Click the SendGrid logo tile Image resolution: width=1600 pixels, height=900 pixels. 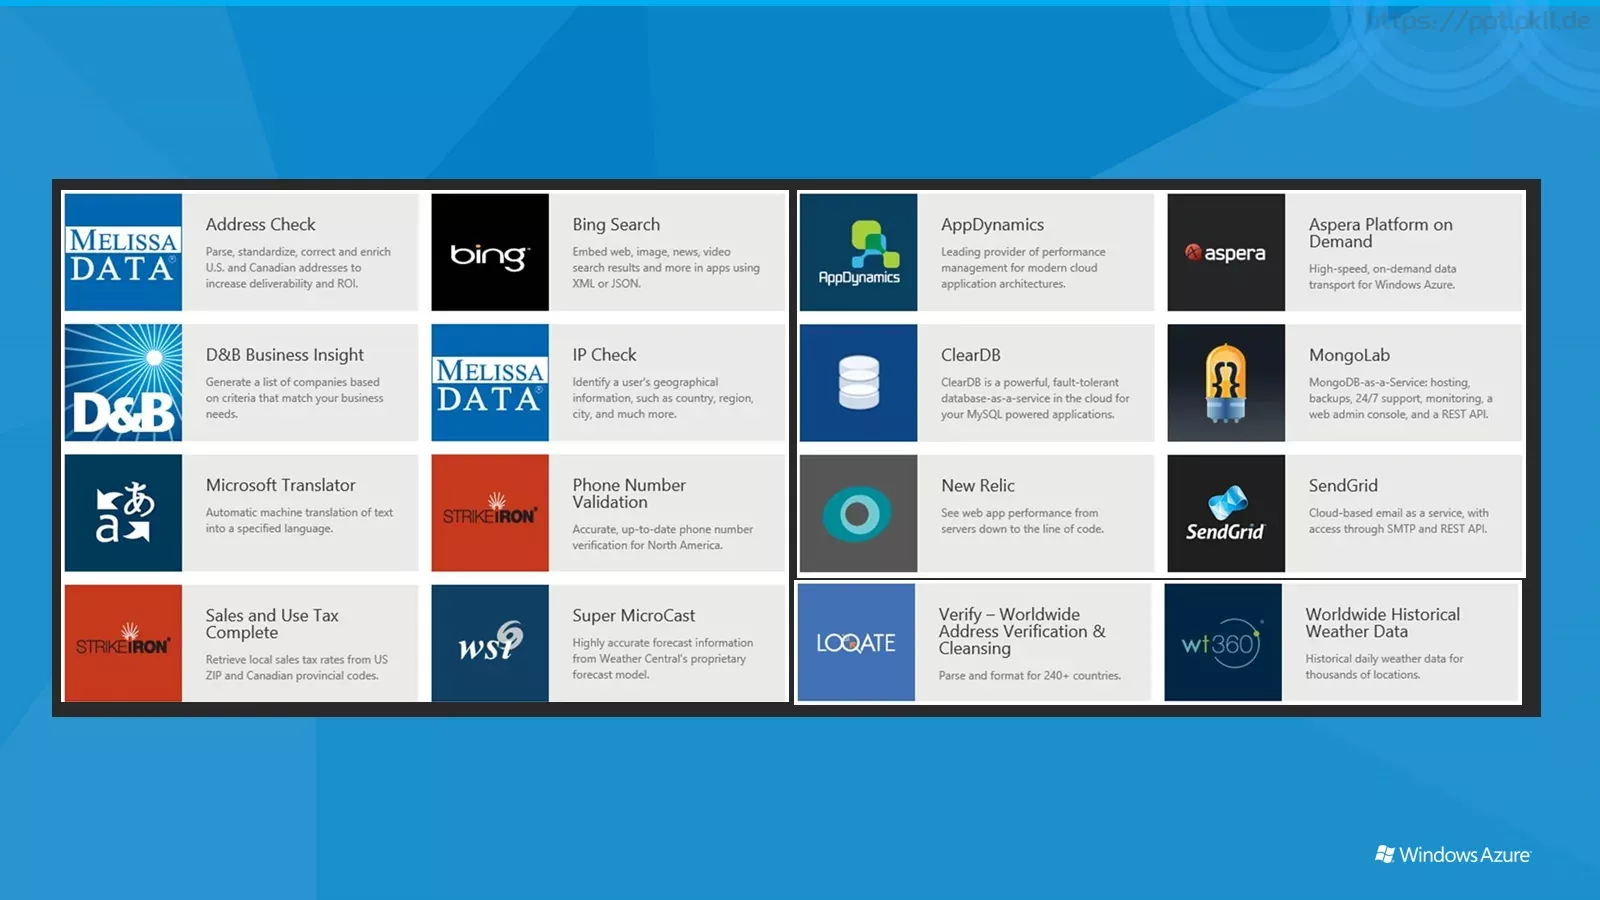pyautogui.click(x=1226, y=513)
